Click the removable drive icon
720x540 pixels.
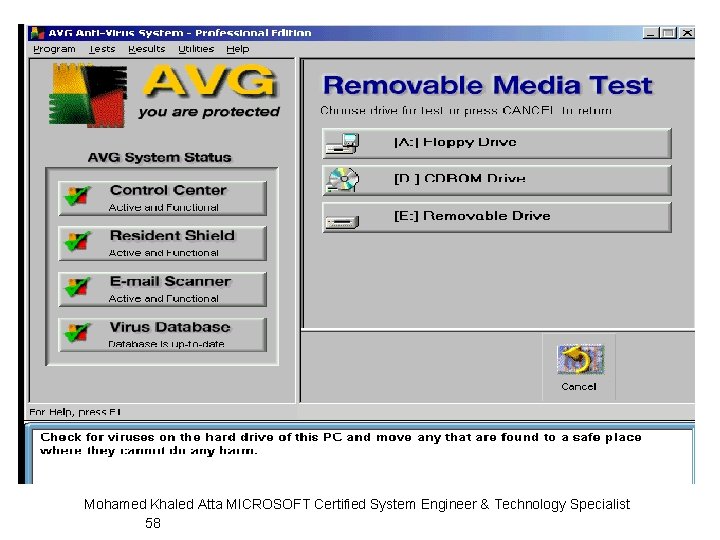(342, 222)
